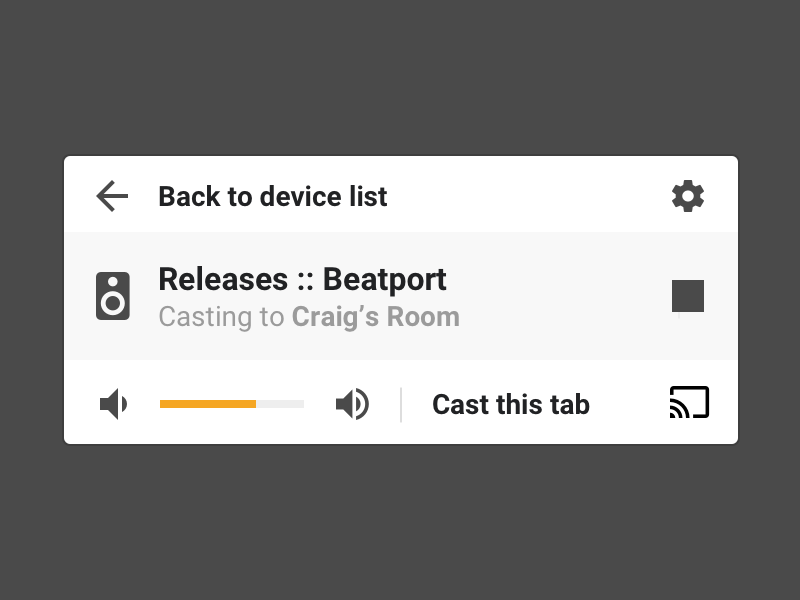Click empty header space left of the gear
The height and width of the screenshot is (600, 800).
click(530, 196)
